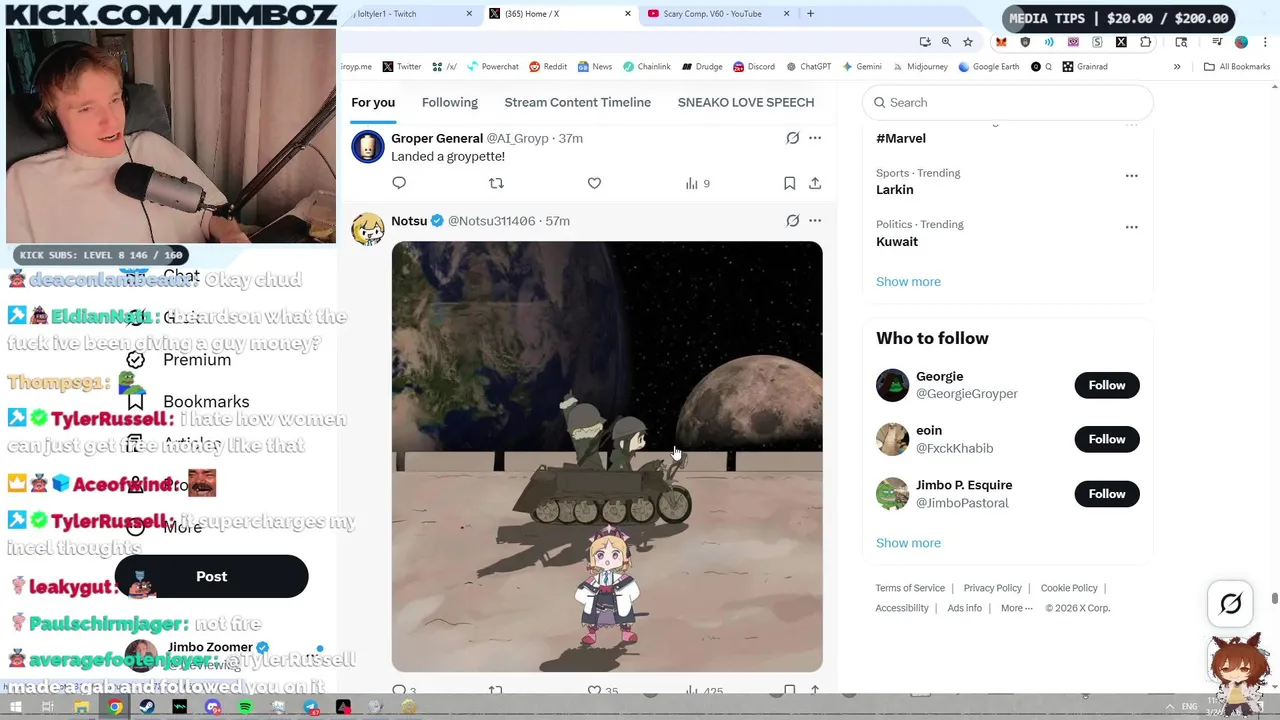Expand the footer More menu

pos(1016,608)
